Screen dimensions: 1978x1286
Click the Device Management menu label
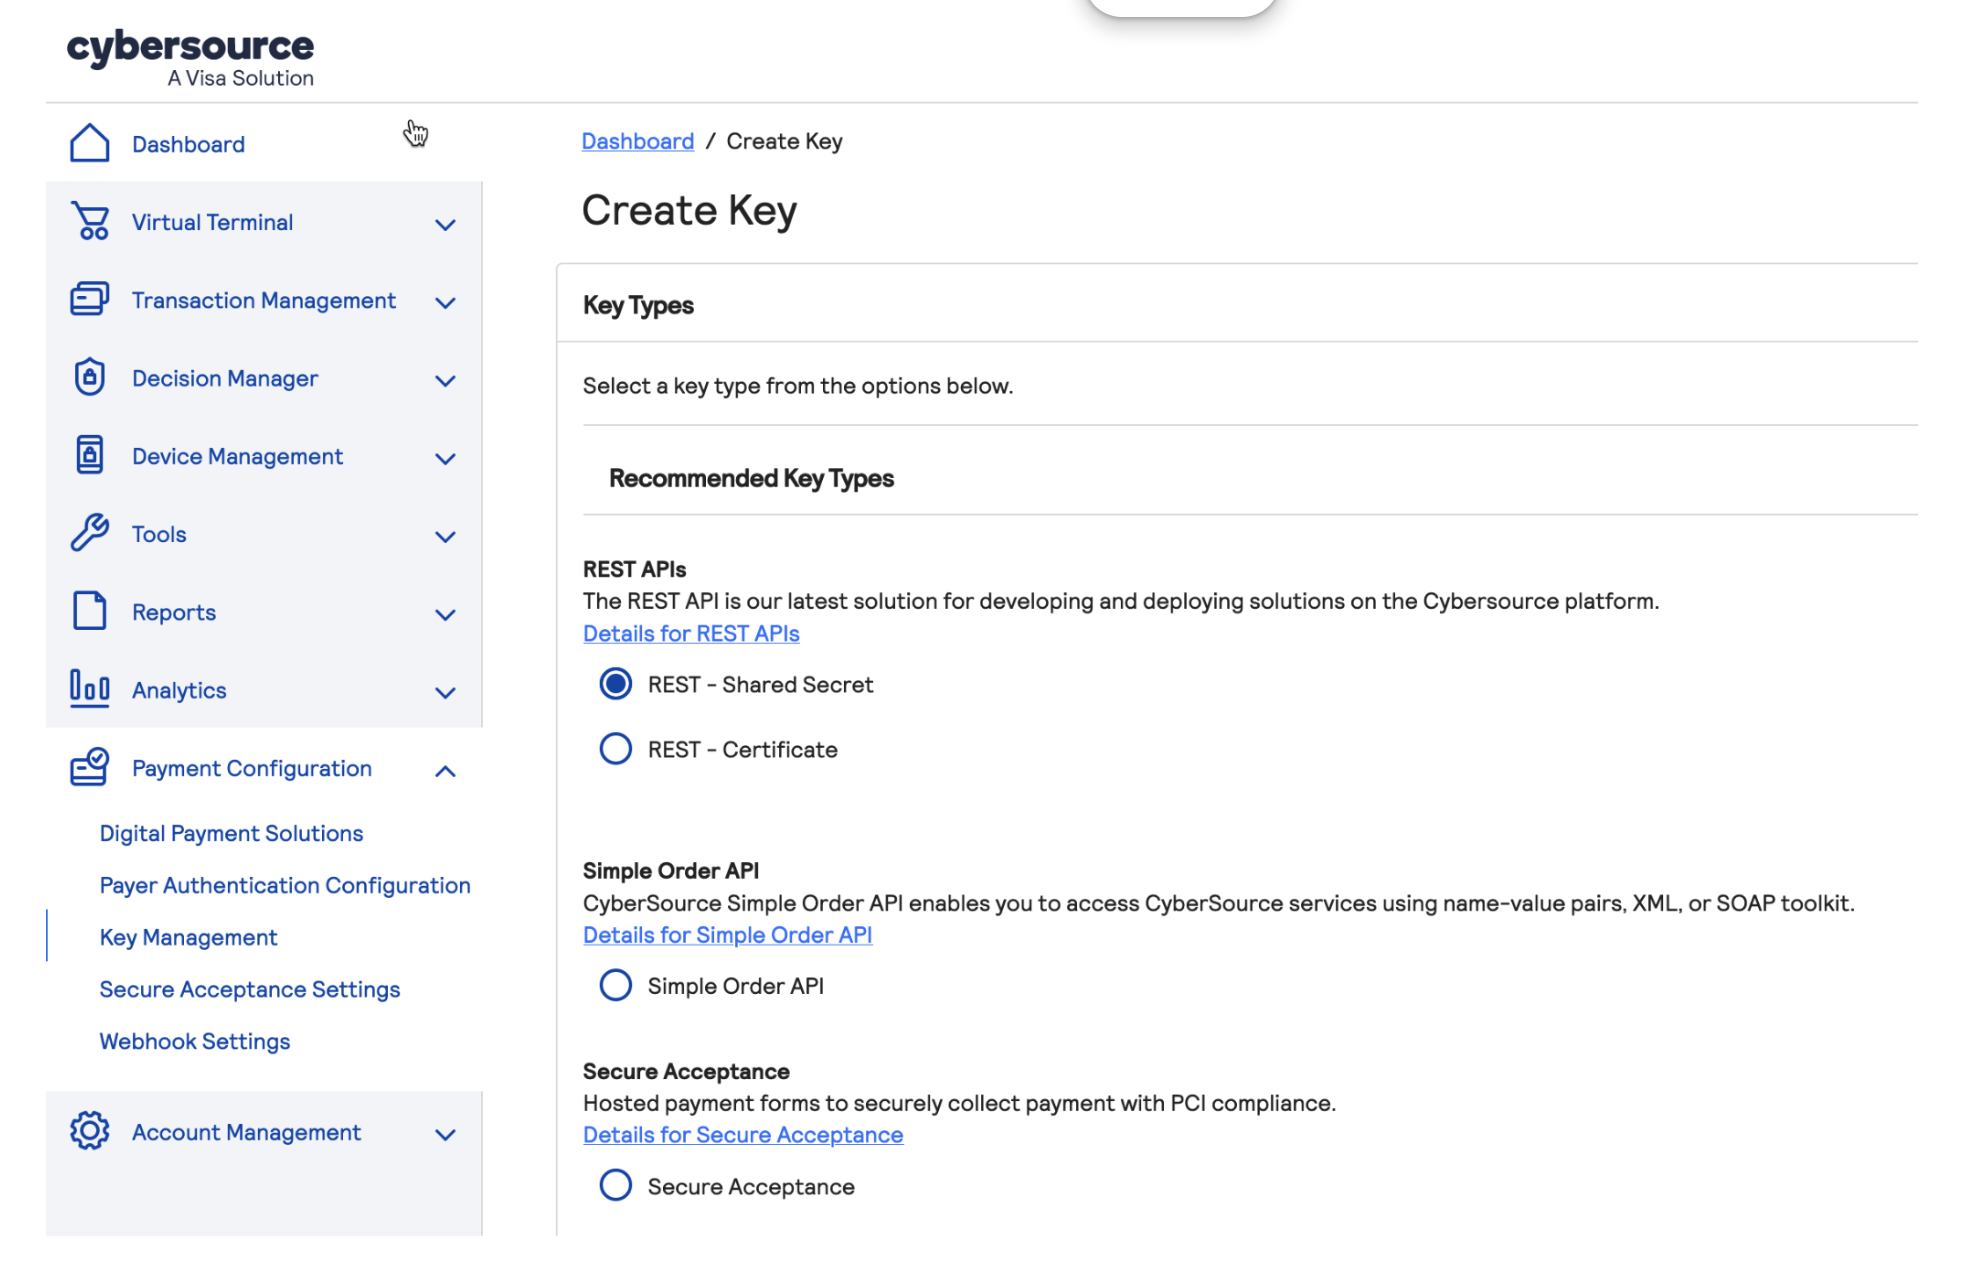237,456
